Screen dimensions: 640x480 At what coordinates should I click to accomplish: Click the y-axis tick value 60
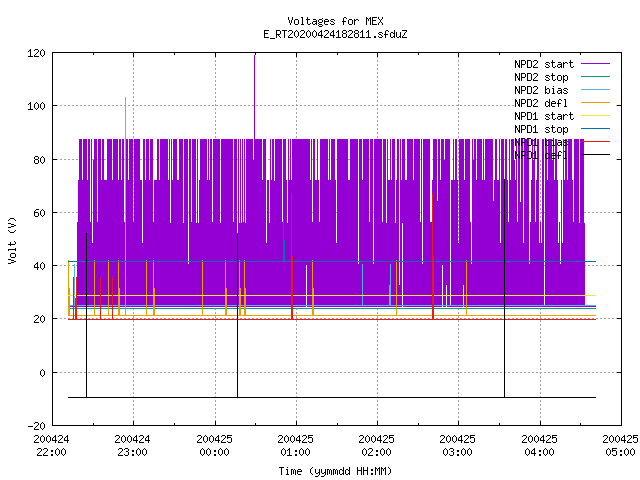tap(39, 213)
